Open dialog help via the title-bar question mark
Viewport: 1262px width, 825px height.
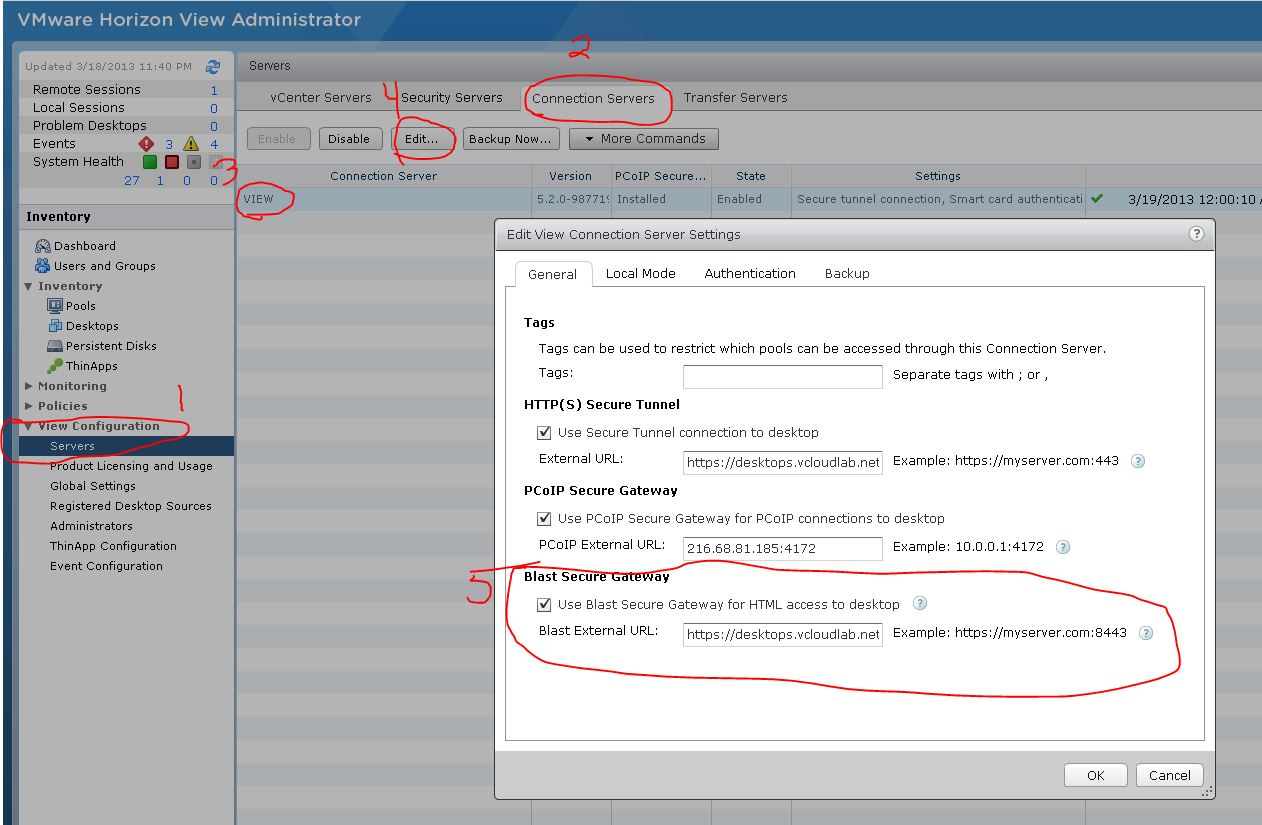click(x=1196, y=234)
